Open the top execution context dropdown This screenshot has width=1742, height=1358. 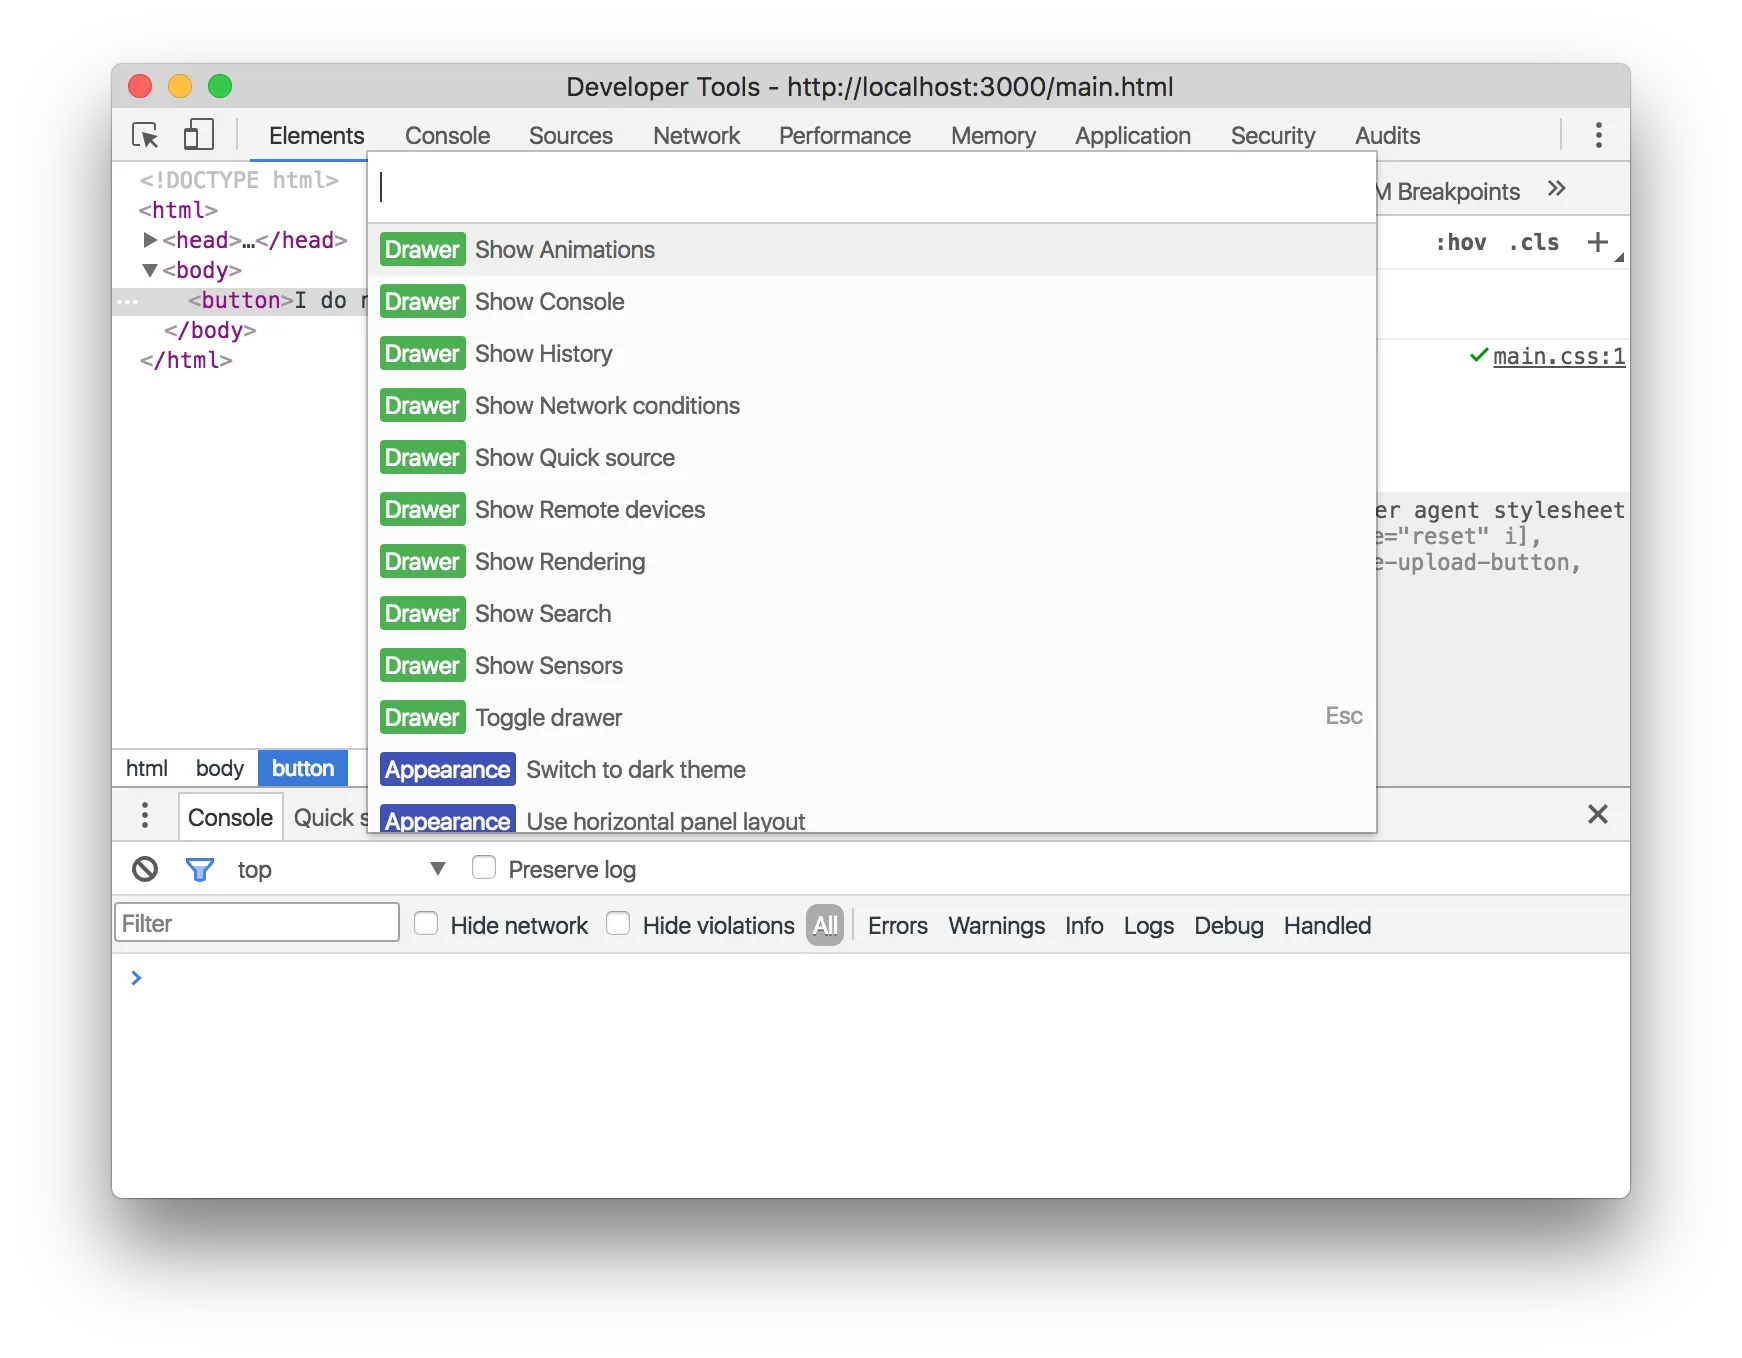(x=340, y=869)
